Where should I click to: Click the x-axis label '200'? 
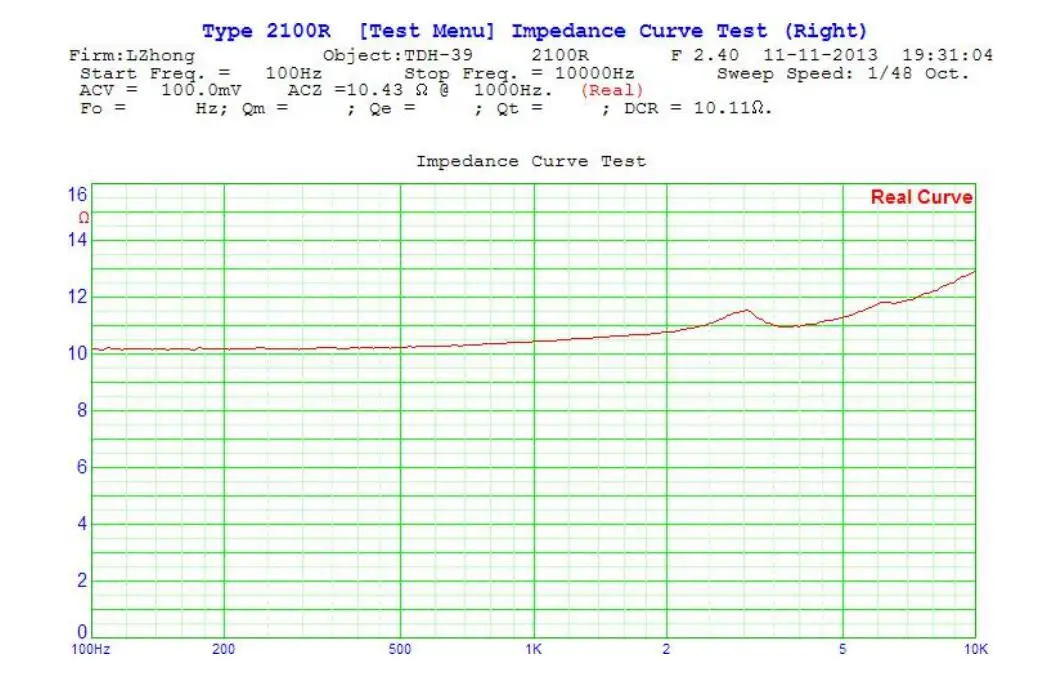[223, 649]
